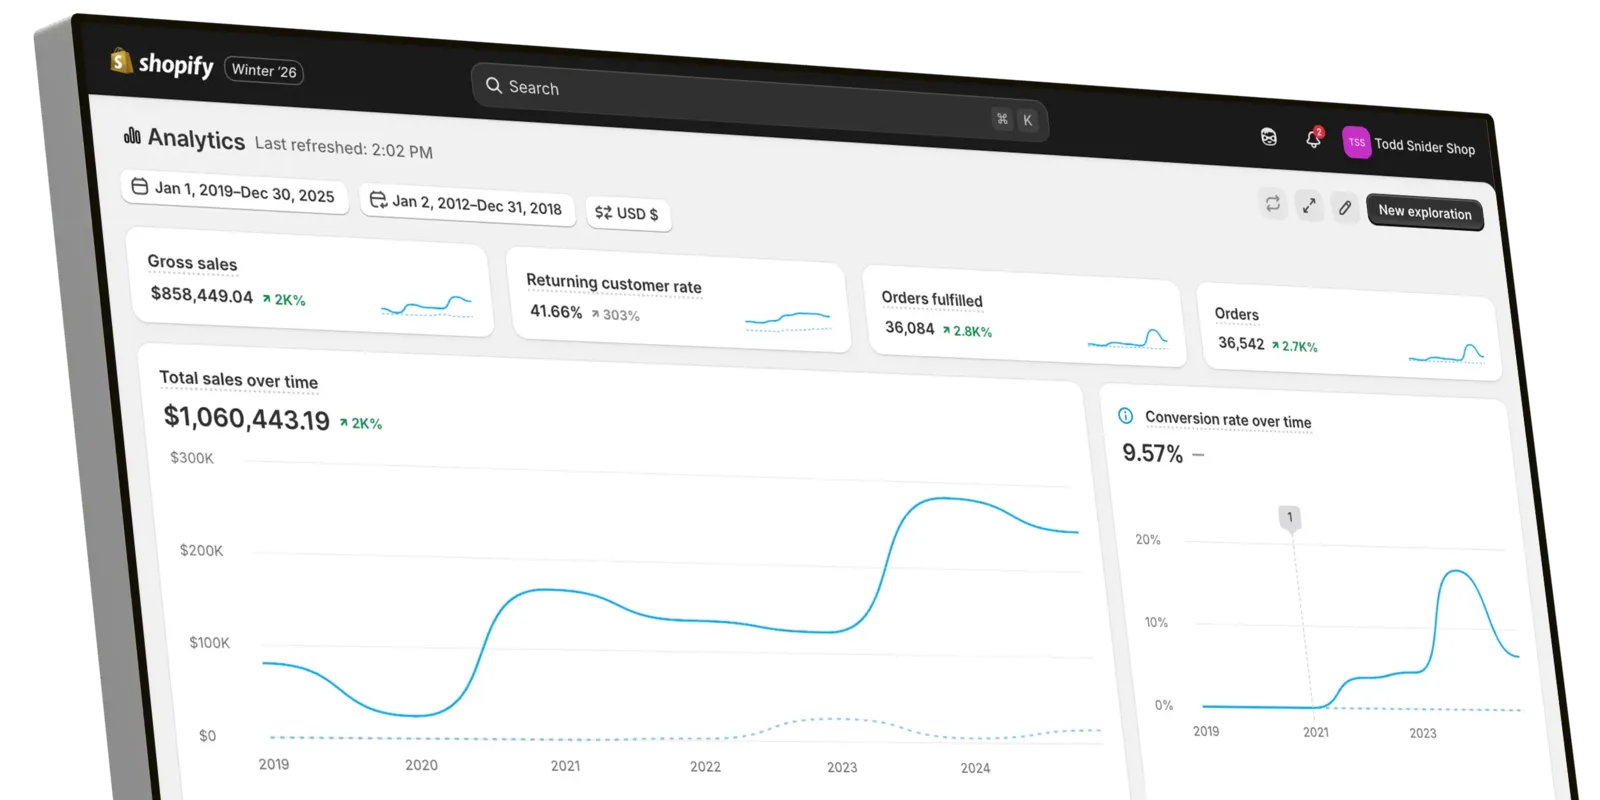Click the Analytics bar chart icon
The height and width of the screenshot is (800, 1600).
pos(132,135)
